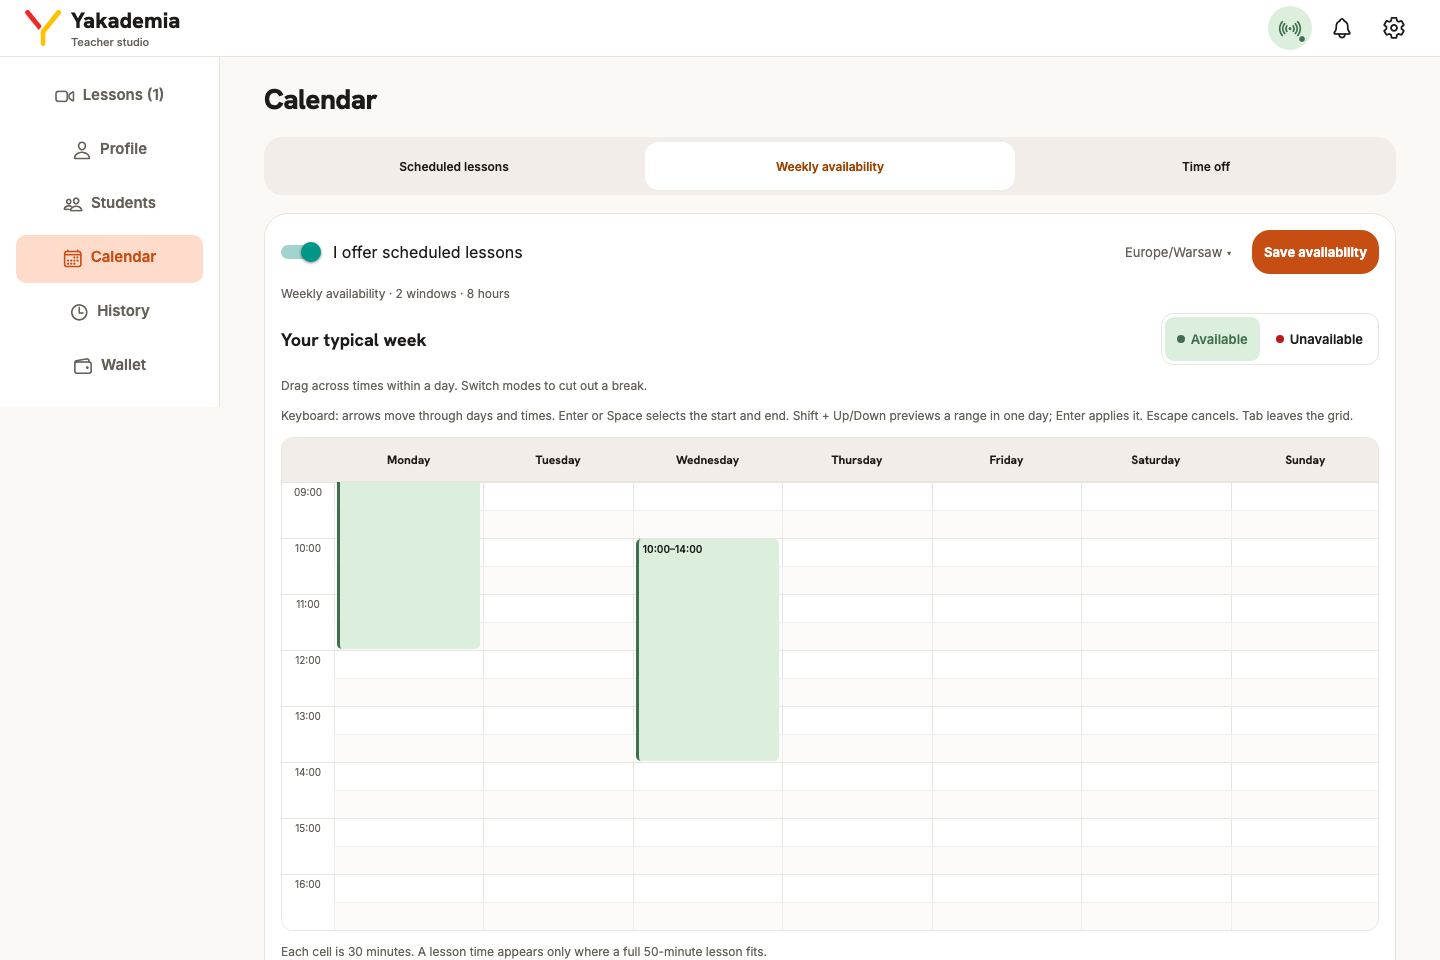Click the Friday column header

point(1006,460)
